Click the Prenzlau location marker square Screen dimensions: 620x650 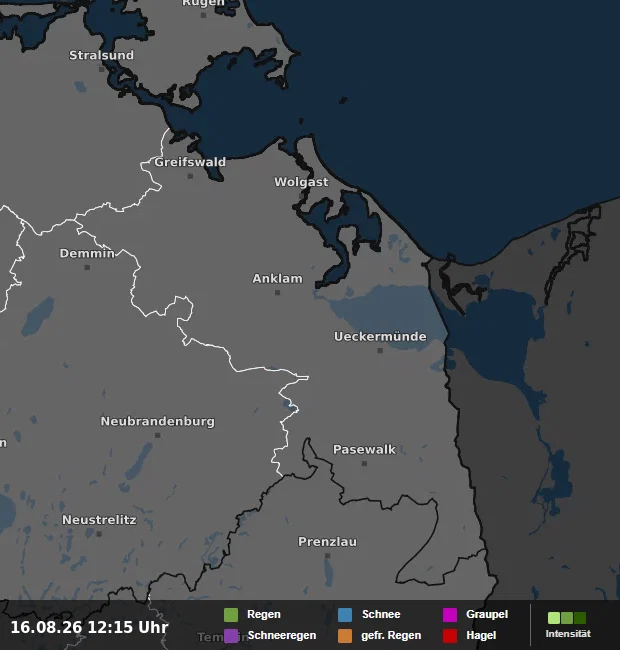point(327,555)
